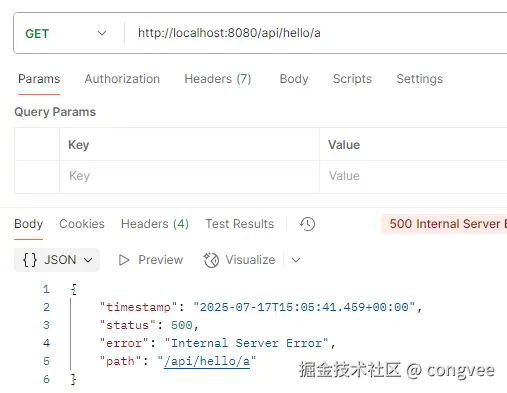
Task: Click the "error" key in the response
Action: [124, 343]
